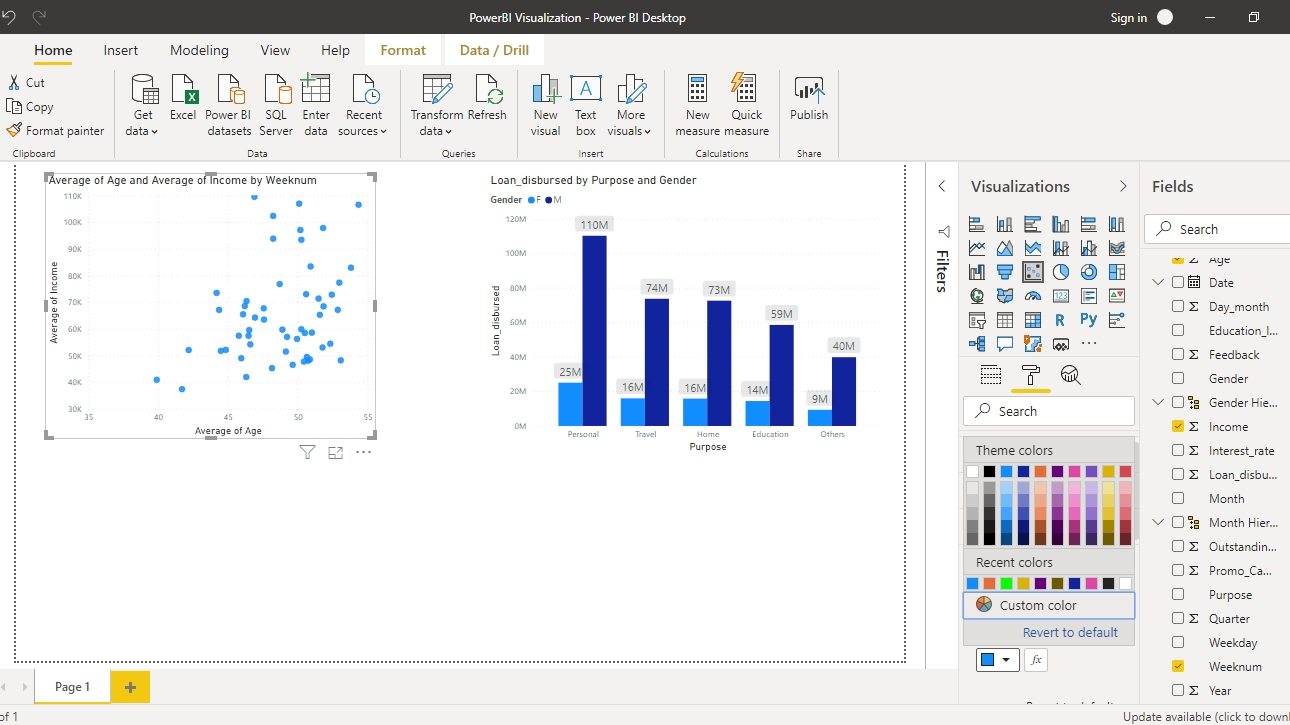Click Revert to default link
The height and width of the screenshot is (725, 1290).
(x=1069, y=632)
